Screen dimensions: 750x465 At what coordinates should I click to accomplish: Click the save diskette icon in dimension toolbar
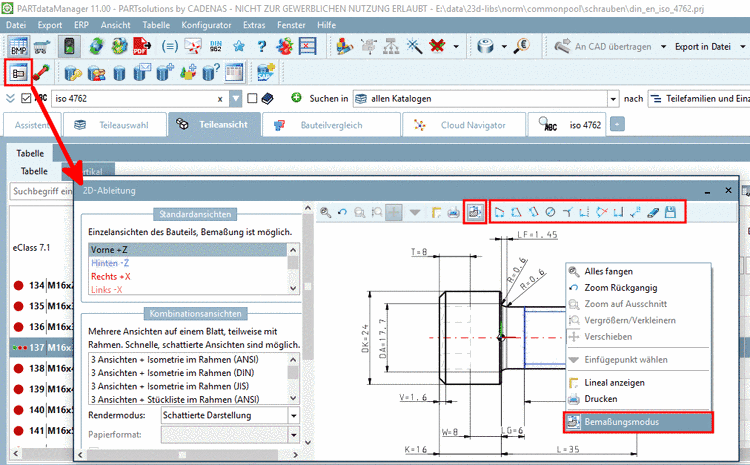coord(669,212)
